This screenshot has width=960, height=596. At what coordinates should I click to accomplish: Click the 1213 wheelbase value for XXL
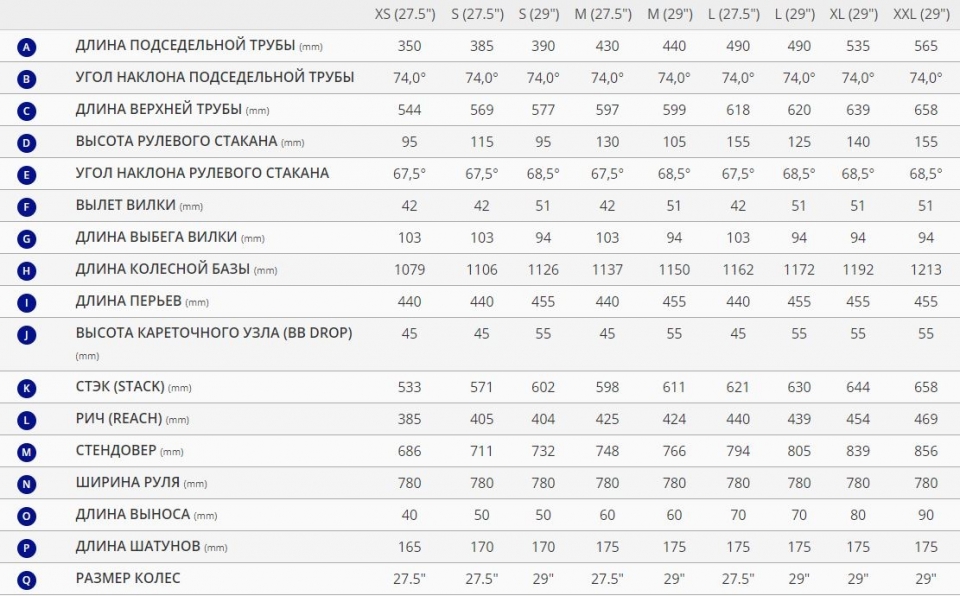pyautogui.click(x=925, y=270)
